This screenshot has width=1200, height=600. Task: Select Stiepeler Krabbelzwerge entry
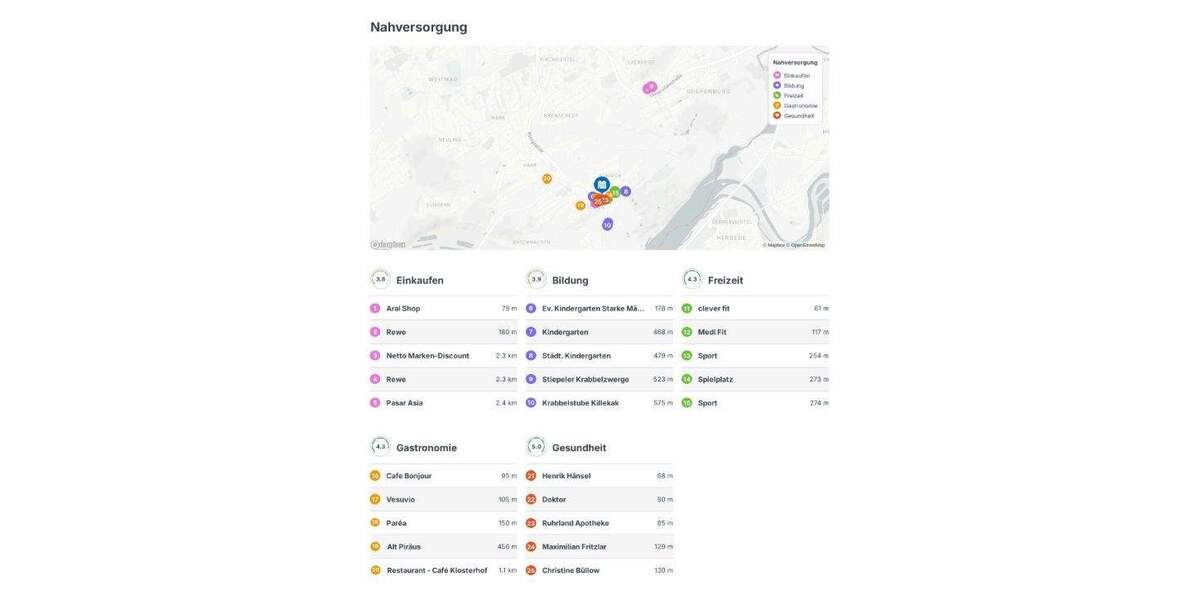[585, 379]
